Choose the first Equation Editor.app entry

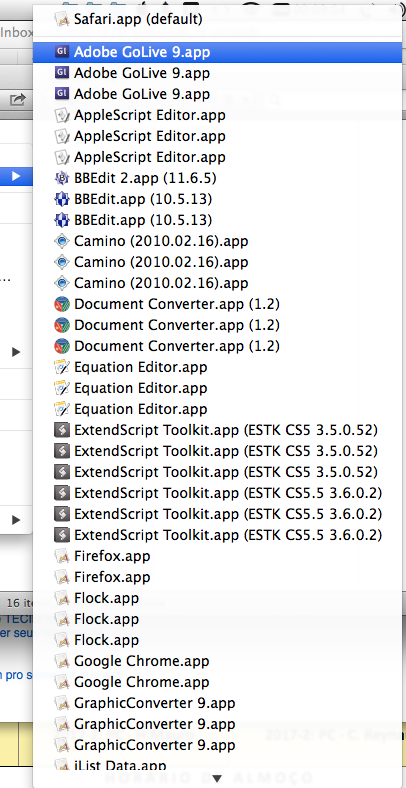(x=218, y=367)
